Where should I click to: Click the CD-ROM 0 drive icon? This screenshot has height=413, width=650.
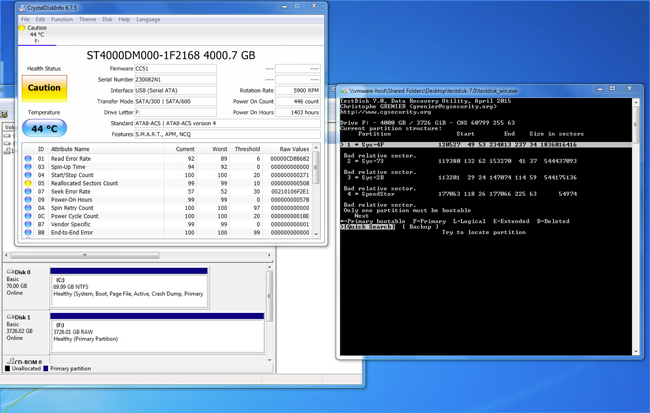[10, 362]
